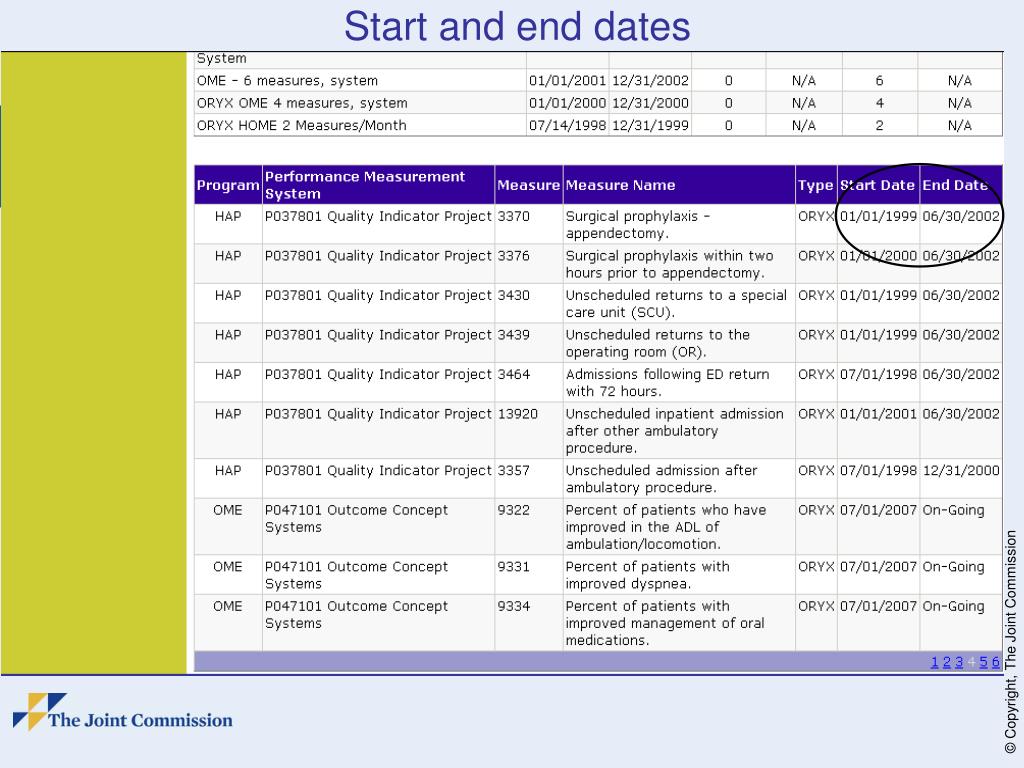The width and height of the screenshot is (1024, 768).
Task: Click 'Surgical prophylaxis - appendectomy.' measure name
Action: pyautogui.click(x=637, y=225)
